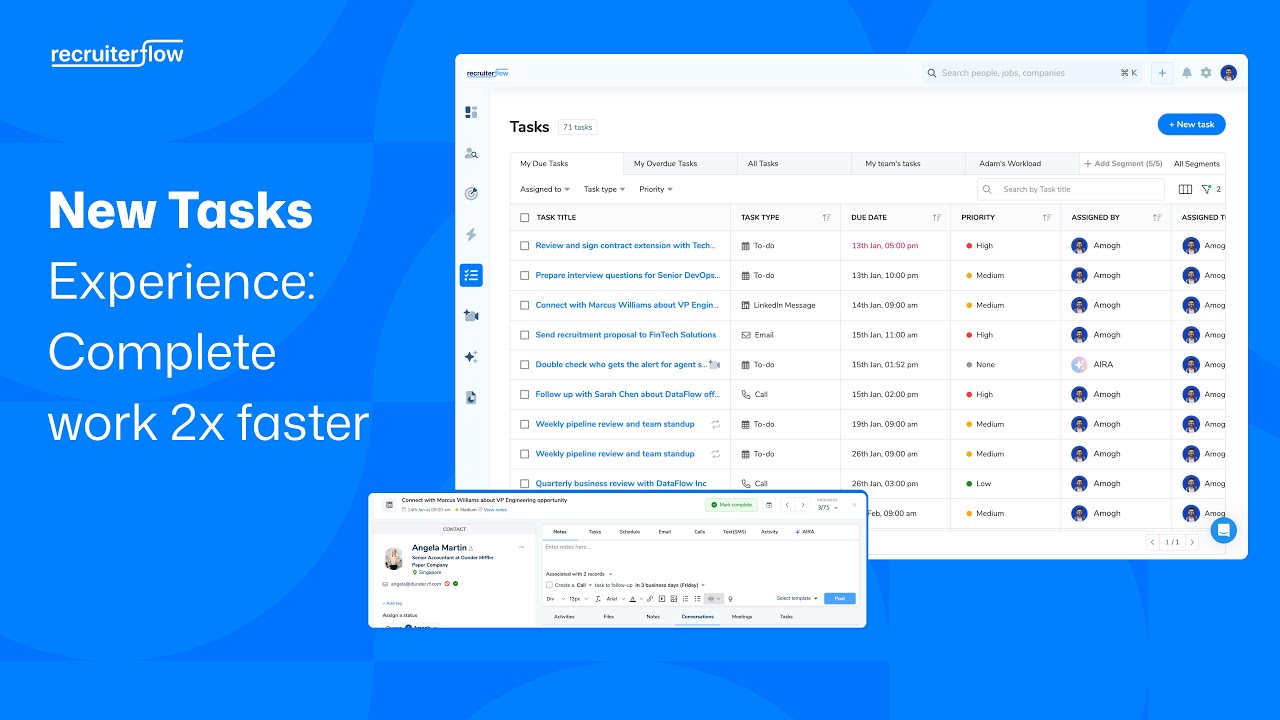Open the lightning automation sidebar icon

[471, 235]
